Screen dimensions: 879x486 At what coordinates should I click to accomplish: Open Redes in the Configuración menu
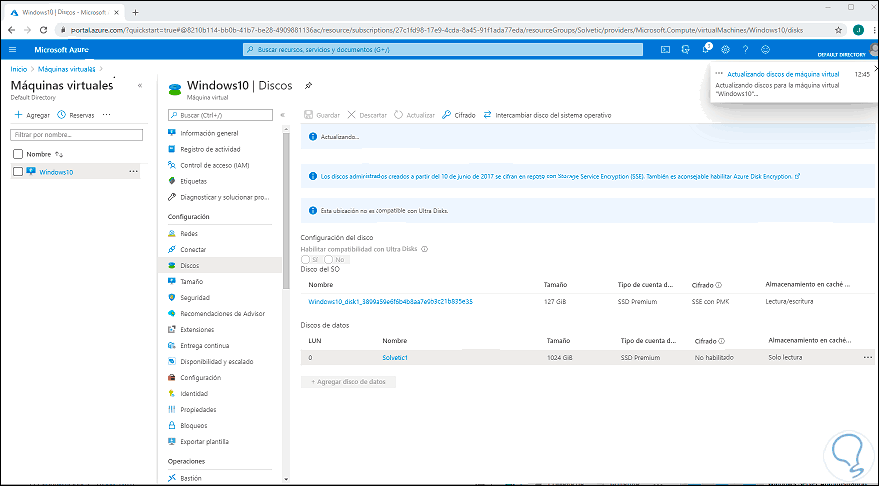point(188,233)
